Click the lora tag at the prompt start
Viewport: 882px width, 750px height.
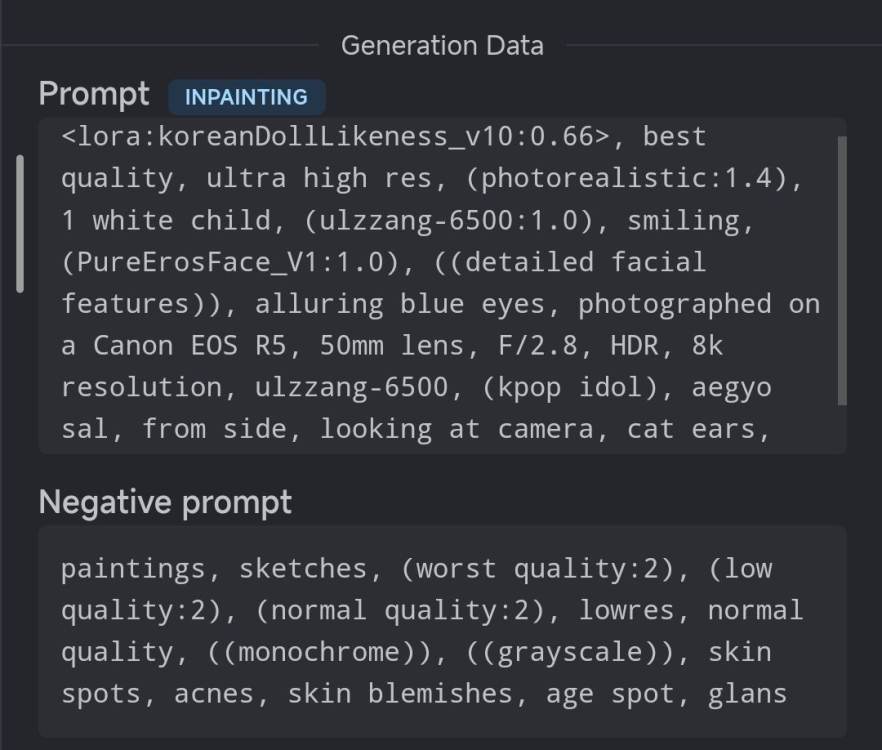point(335,137)
